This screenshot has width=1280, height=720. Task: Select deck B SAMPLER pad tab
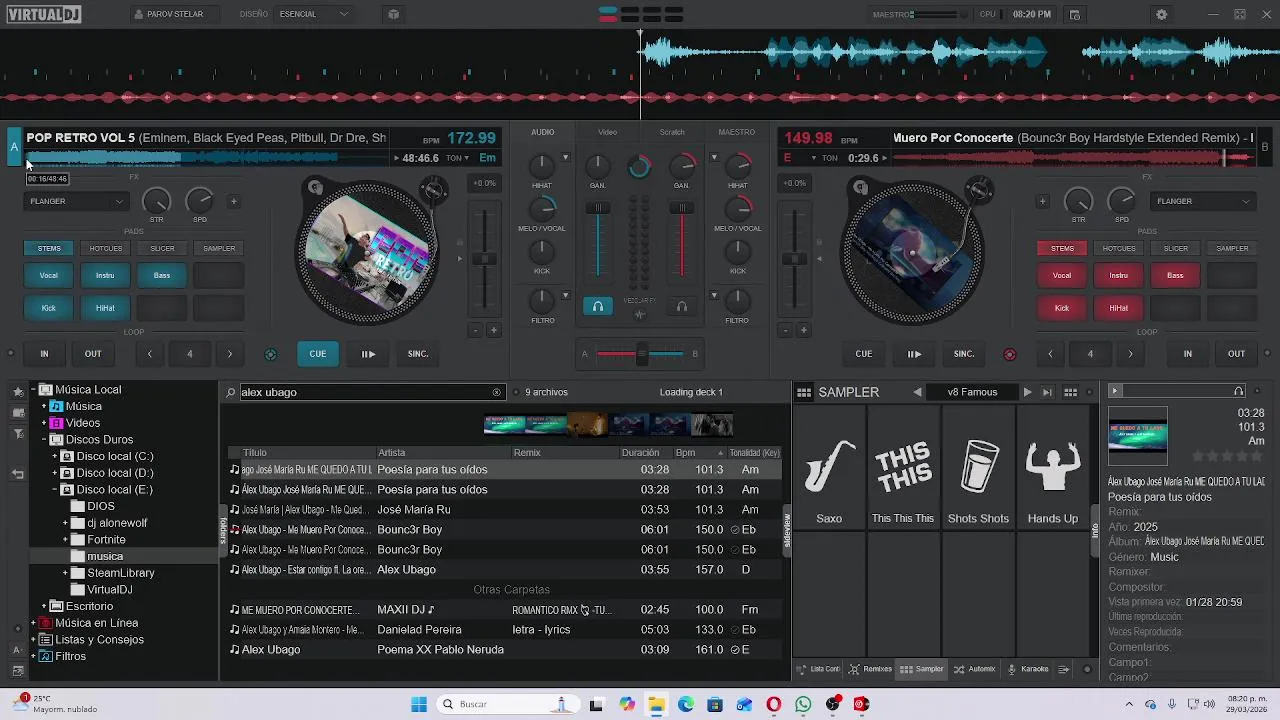pos(1232,248)
